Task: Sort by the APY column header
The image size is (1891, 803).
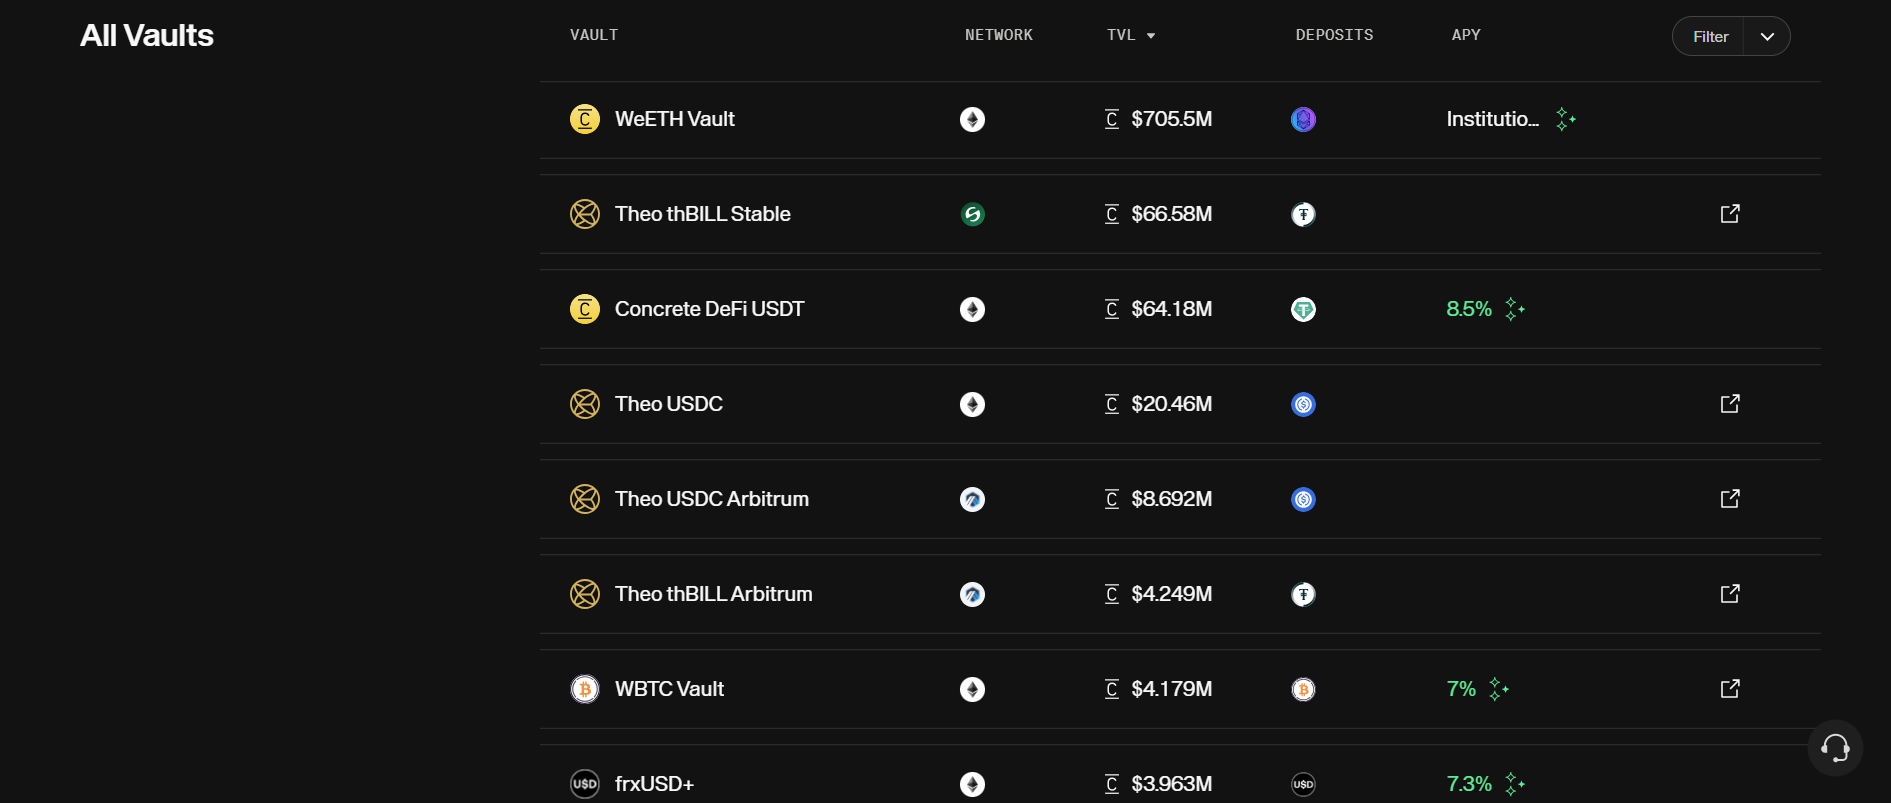Action: (1466, 35)
